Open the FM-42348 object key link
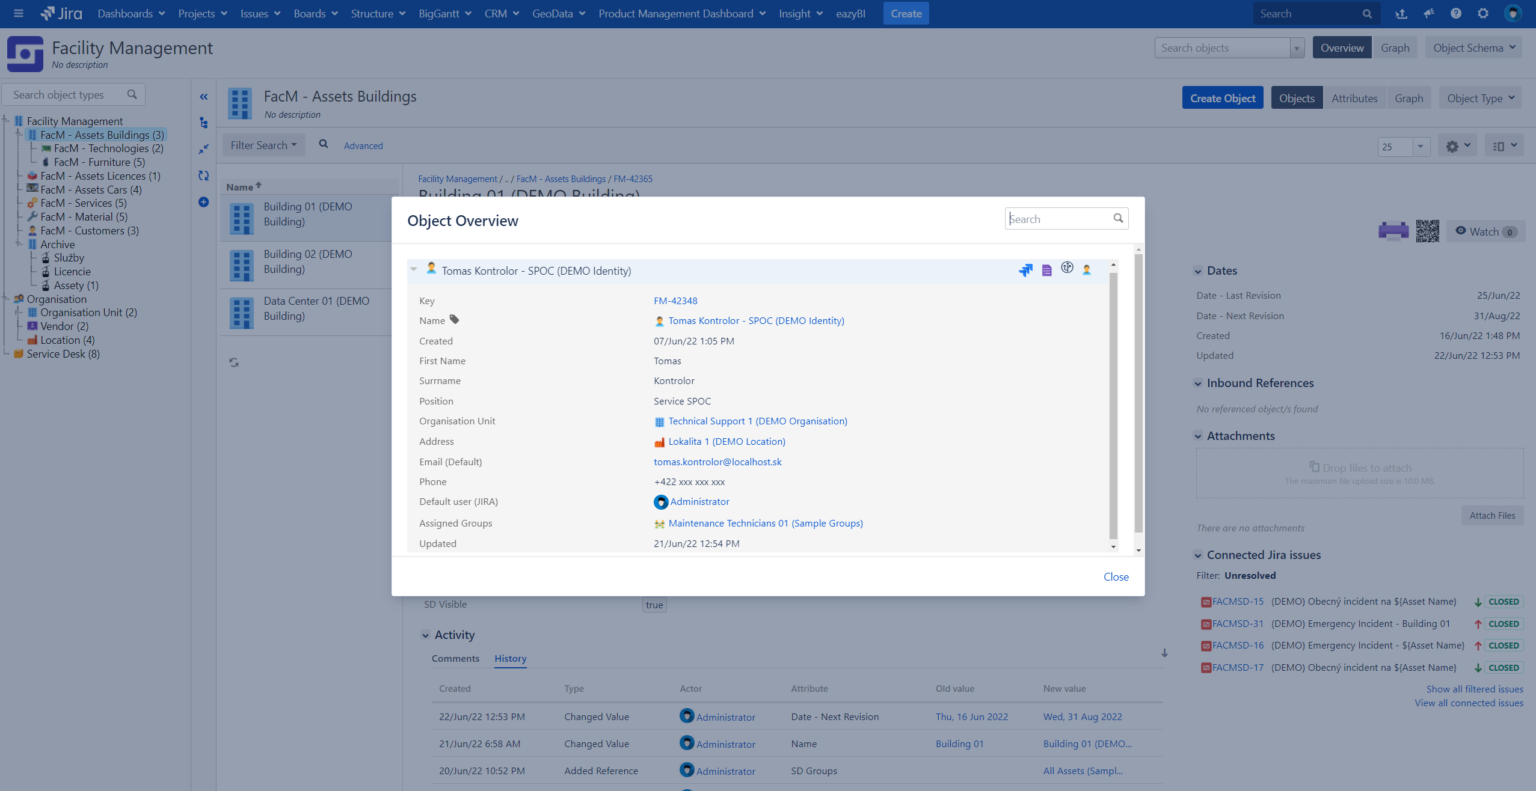Image resolution: width=1536 pixels, height=791 pixels. click(x=675, y=300)
